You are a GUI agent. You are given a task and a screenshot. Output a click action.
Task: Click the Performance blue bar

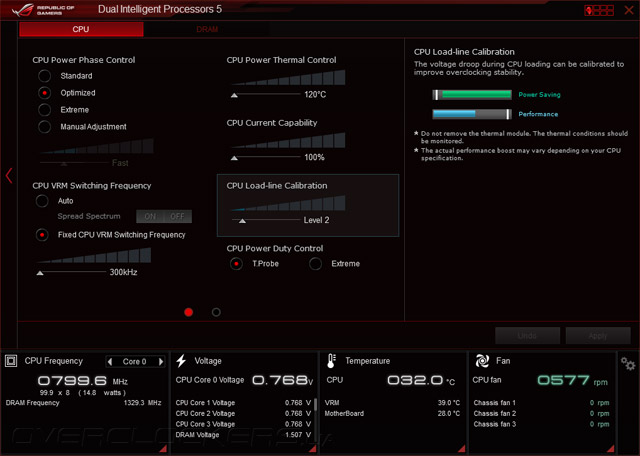[472, 114]
